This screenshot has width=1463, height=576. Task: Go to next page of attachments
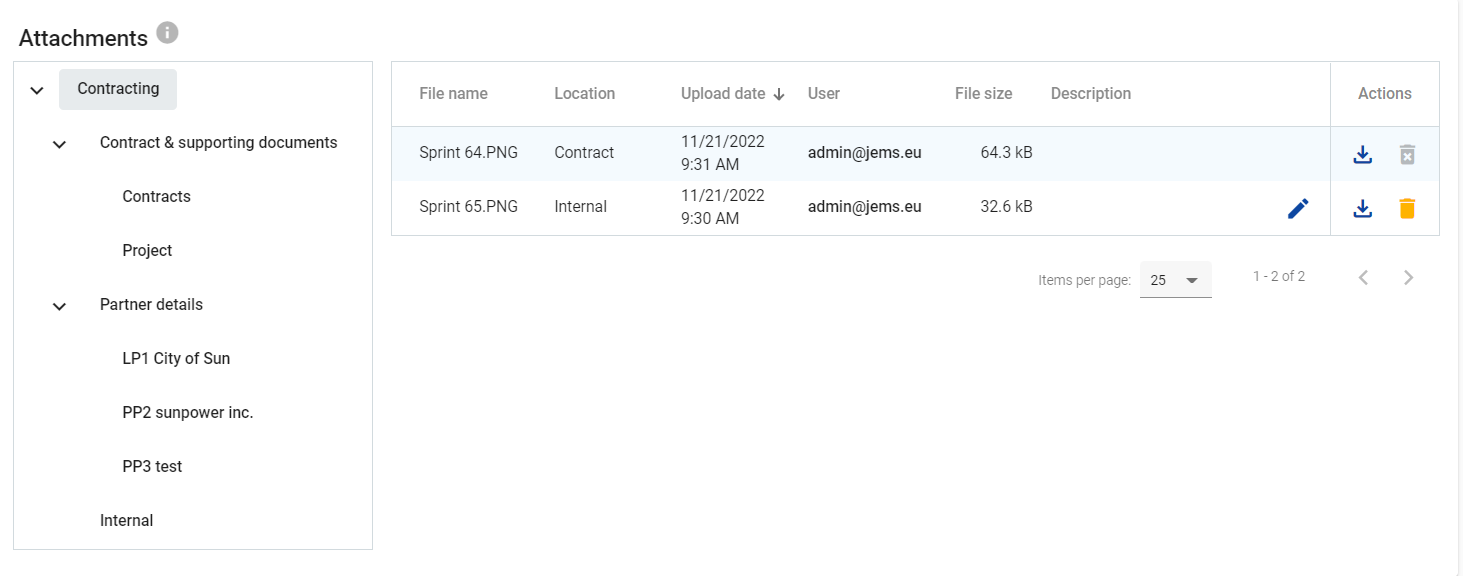(x=1409, y=278)
